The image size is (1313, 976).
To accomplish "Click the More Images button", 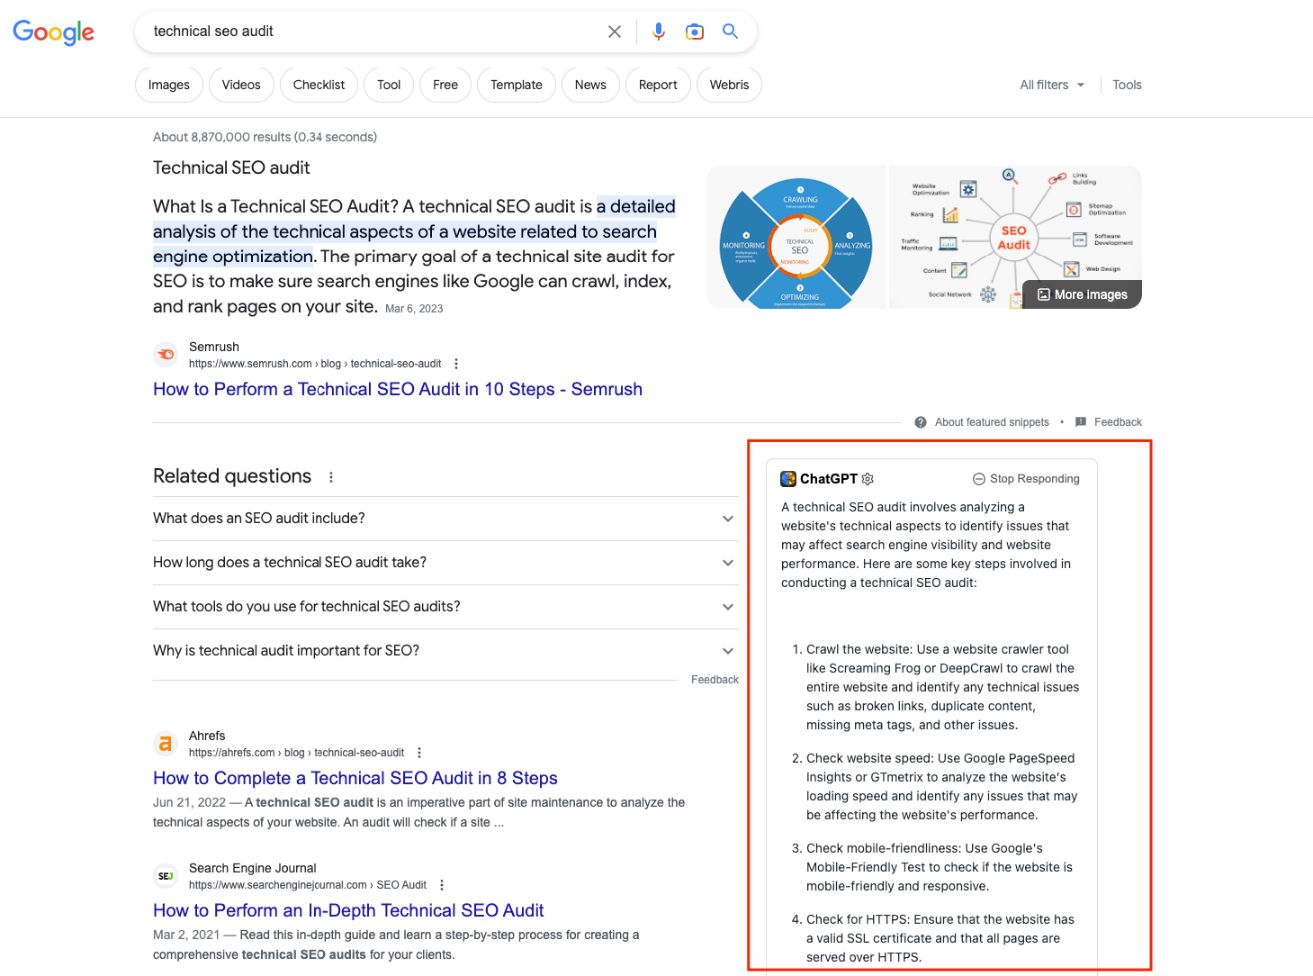I will pos(1082,294).
